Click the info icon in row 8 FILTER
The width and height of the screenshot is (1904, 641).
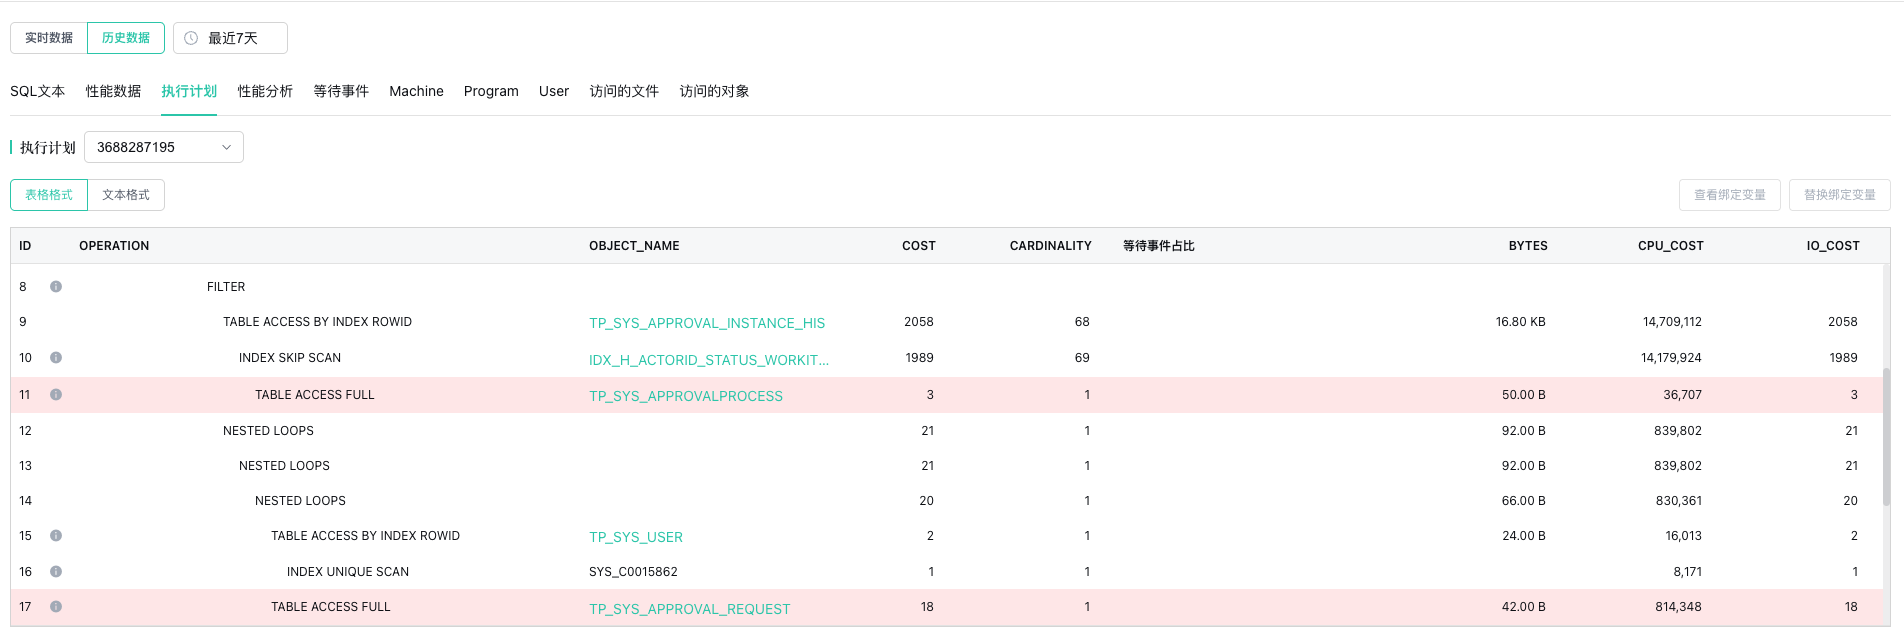(x=56, y=287)
